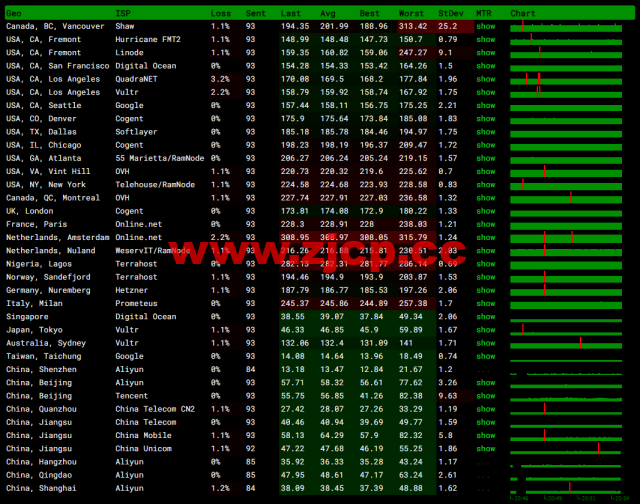Show MTR for Seattle Google row
Viewport: 640px width, 504px height.
pyautogui.click(x=486, y=106)
